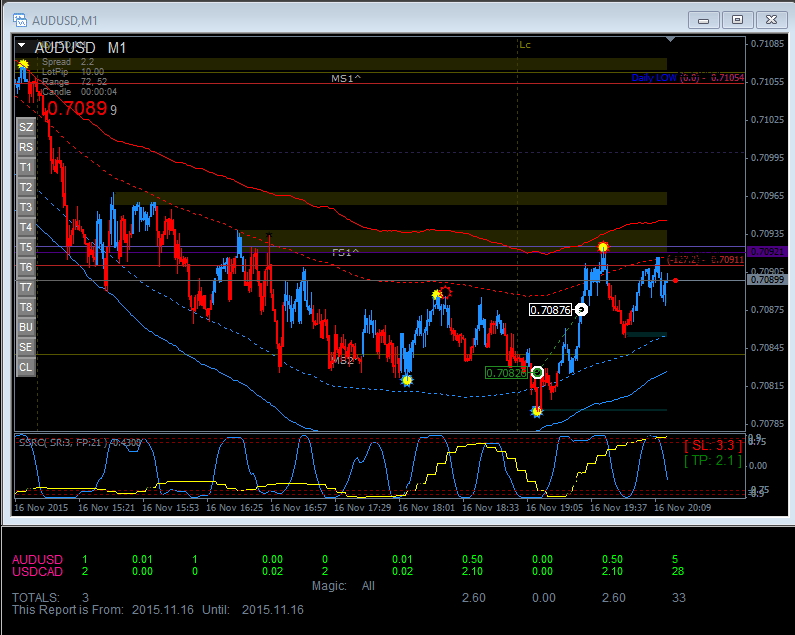Click the MB2^ level label
This screenshot has height=635, width=795.
pos(345,360)
